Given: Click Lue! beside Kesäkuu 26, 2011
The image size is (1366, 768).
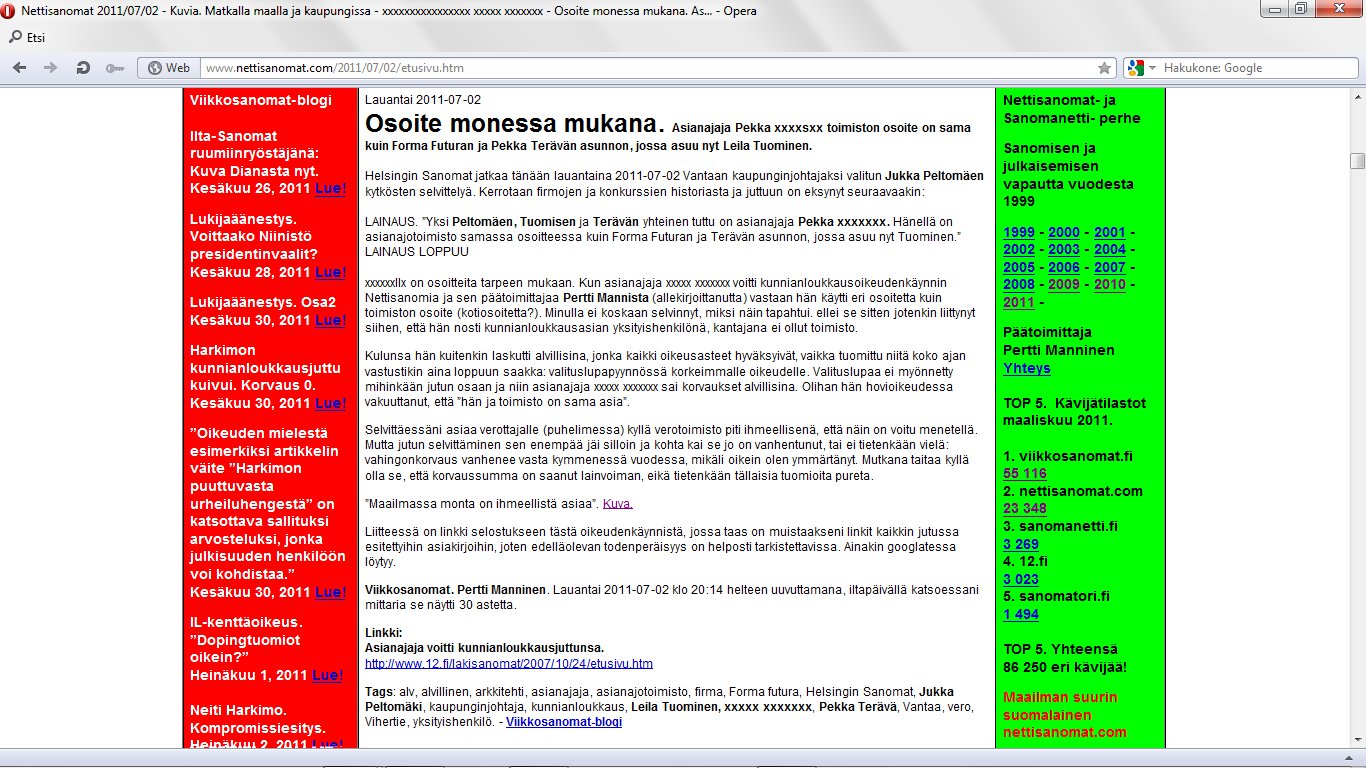Looking at the screenshot, I should [330, 188].
